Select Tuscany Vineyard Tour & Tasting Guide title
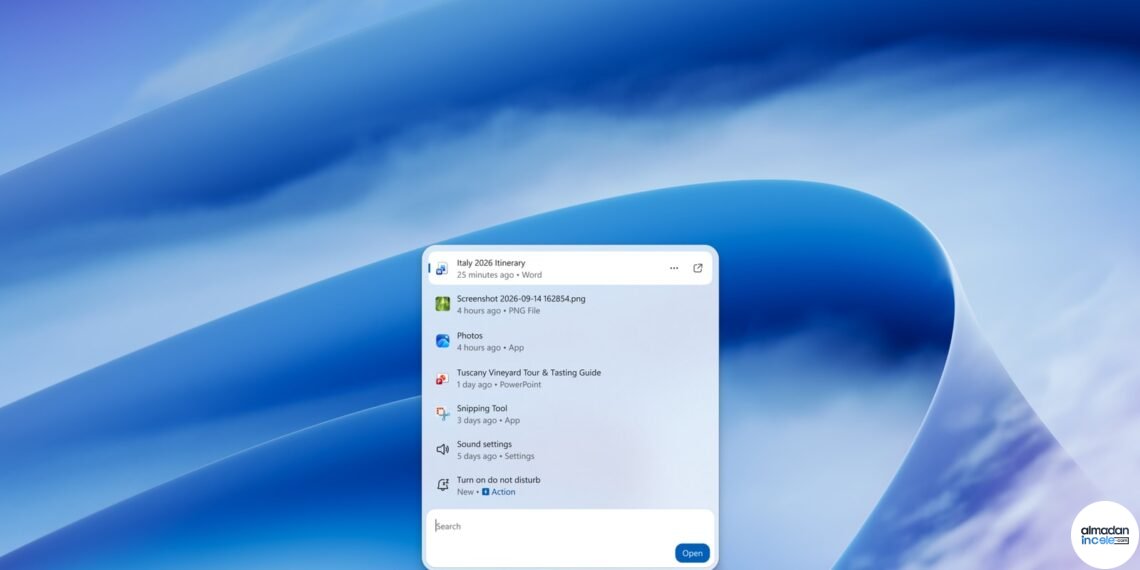The height and width of the screenshot is (570, 1140). coord(529,372)
